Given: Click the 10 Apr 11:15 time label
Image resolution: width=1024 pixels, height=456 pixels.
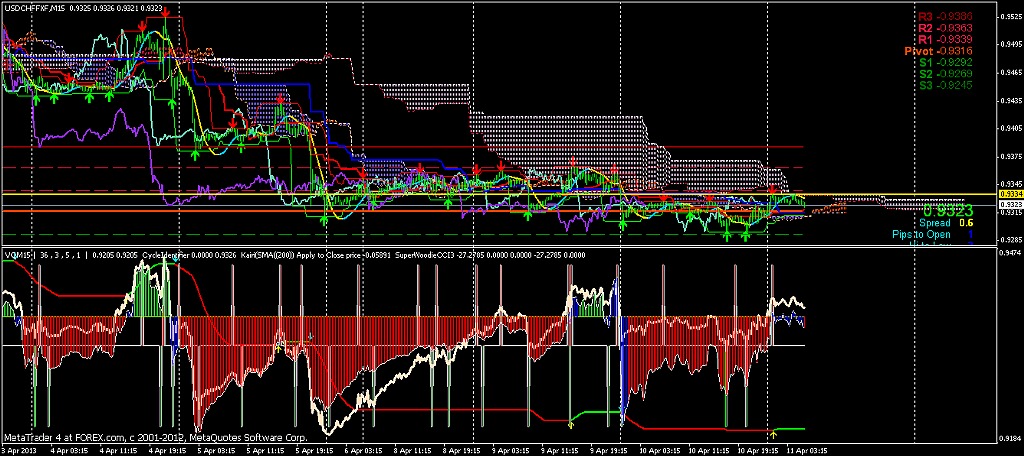Looking at the screenshot, I should pos(709,450).
